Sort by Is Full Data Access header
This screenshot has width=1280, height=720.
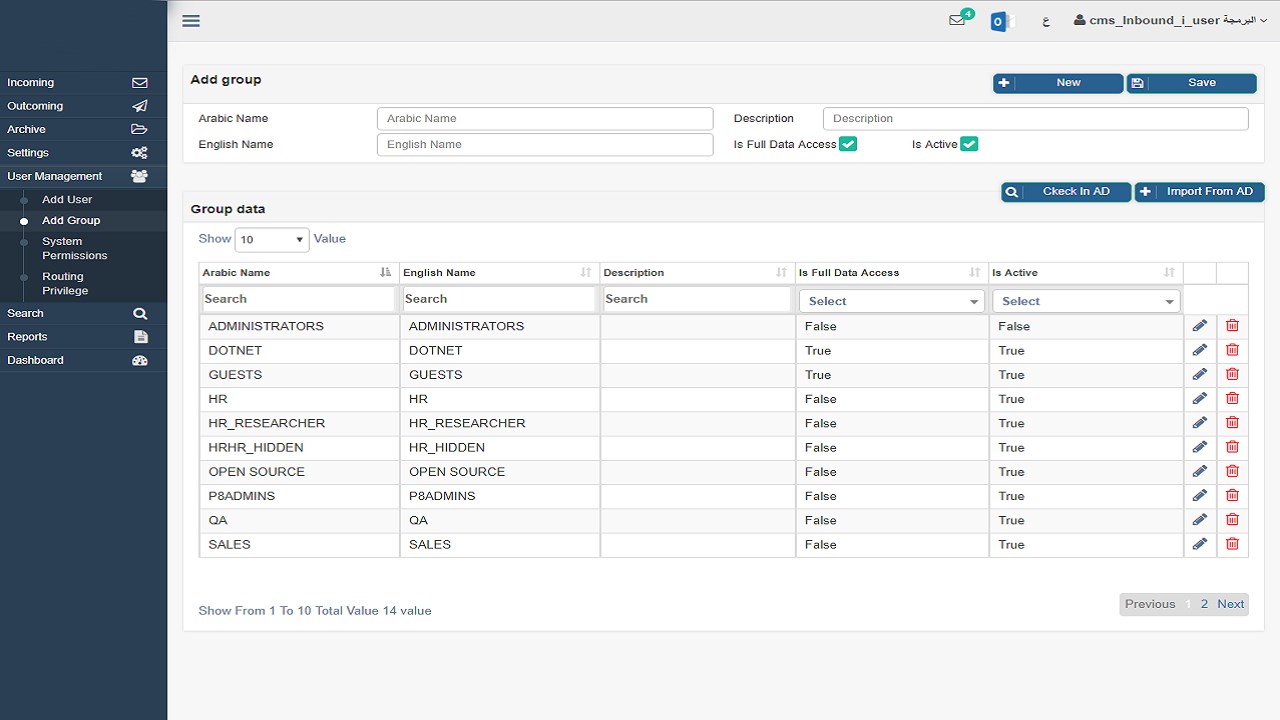[x=892, y=273]
